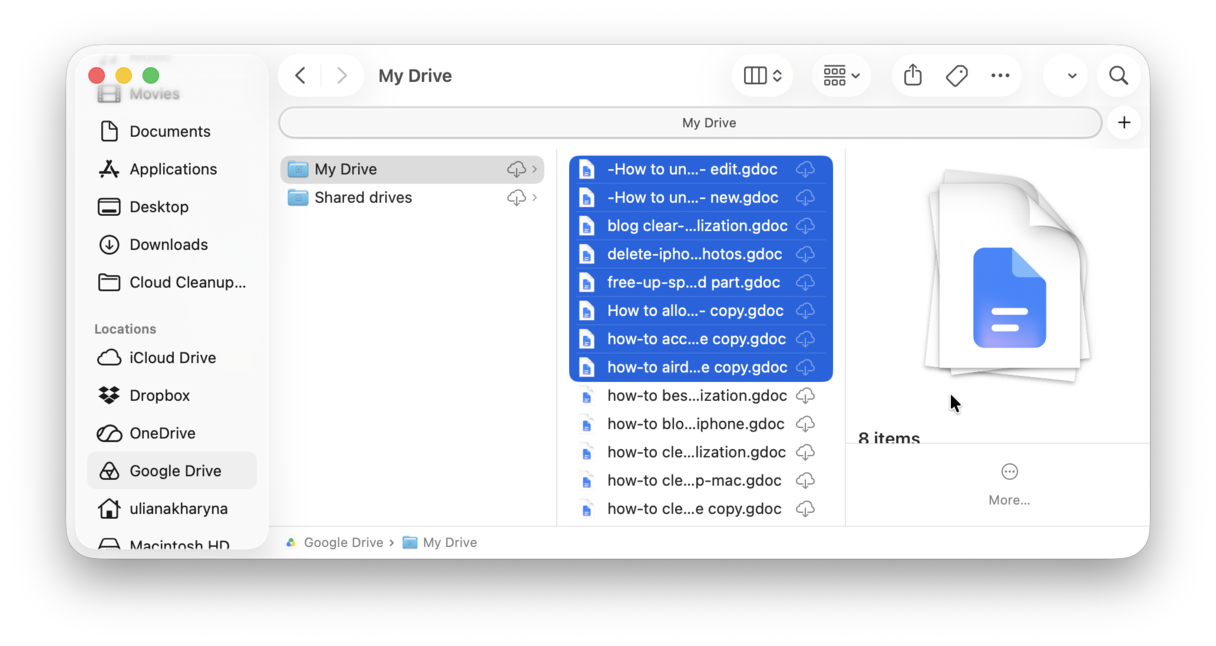Image resolution: width=1216 pixels, height=646 pixels.
Task: Select file blog clear-...lization.gdoc
Action: click(x=700, y=226)
